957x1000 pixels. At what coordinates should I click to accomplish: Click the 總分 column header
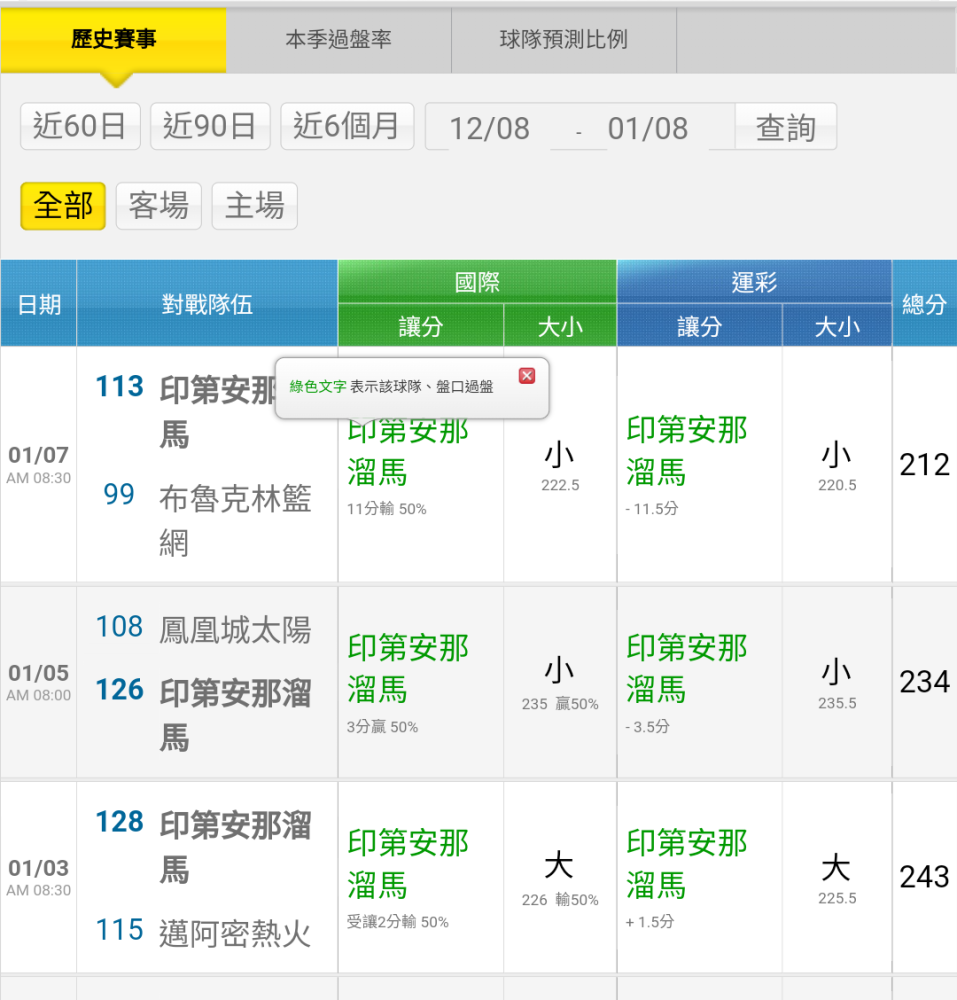click(924, 304)
